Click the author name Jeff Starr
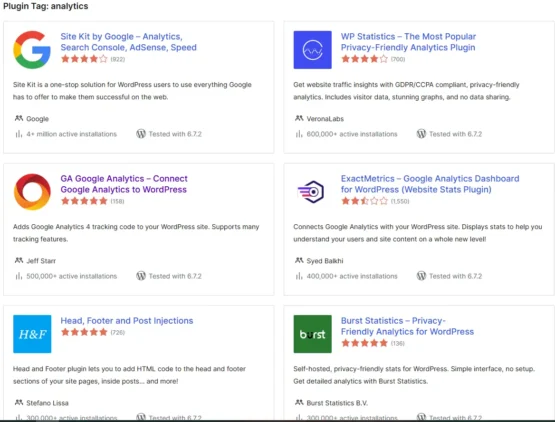555x422 pixels. click(x=41, y=261)
